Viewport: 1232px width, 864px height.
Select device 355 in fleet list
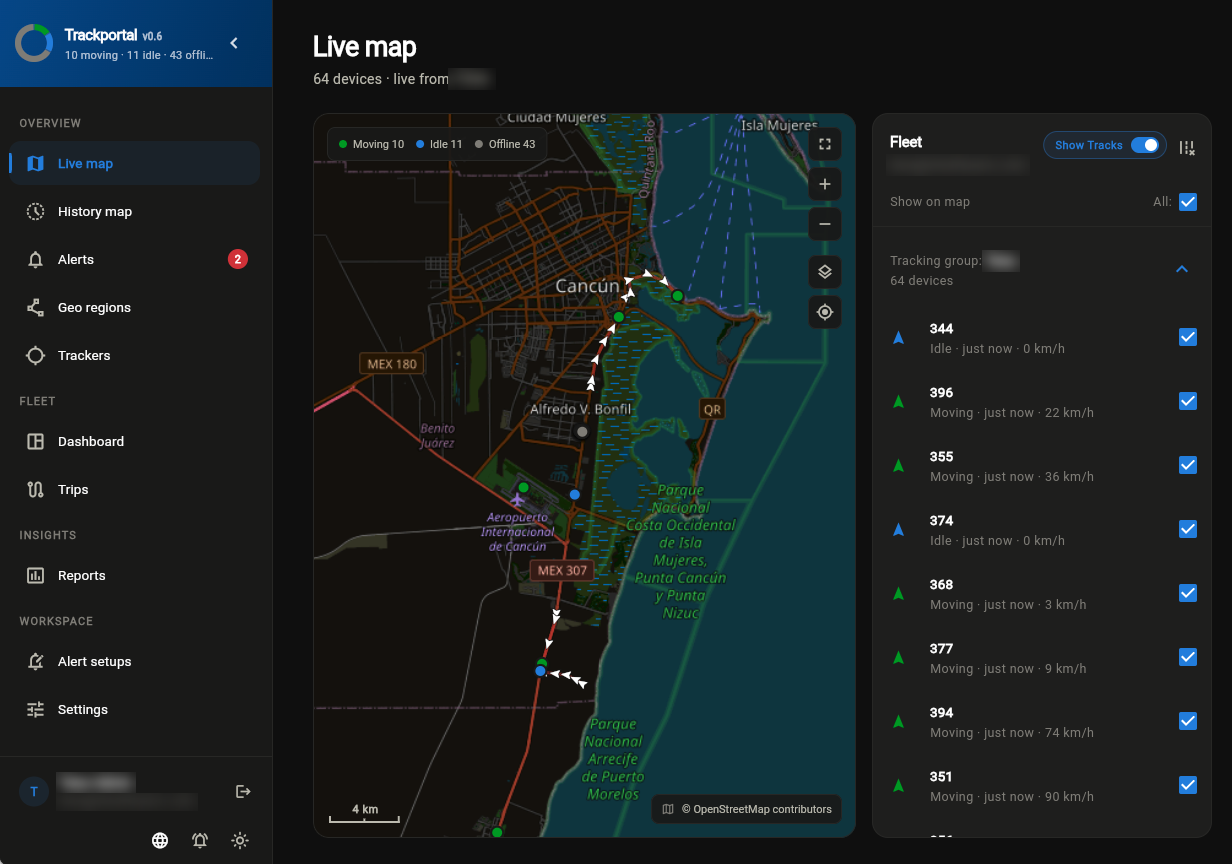tap(1042, 466)
